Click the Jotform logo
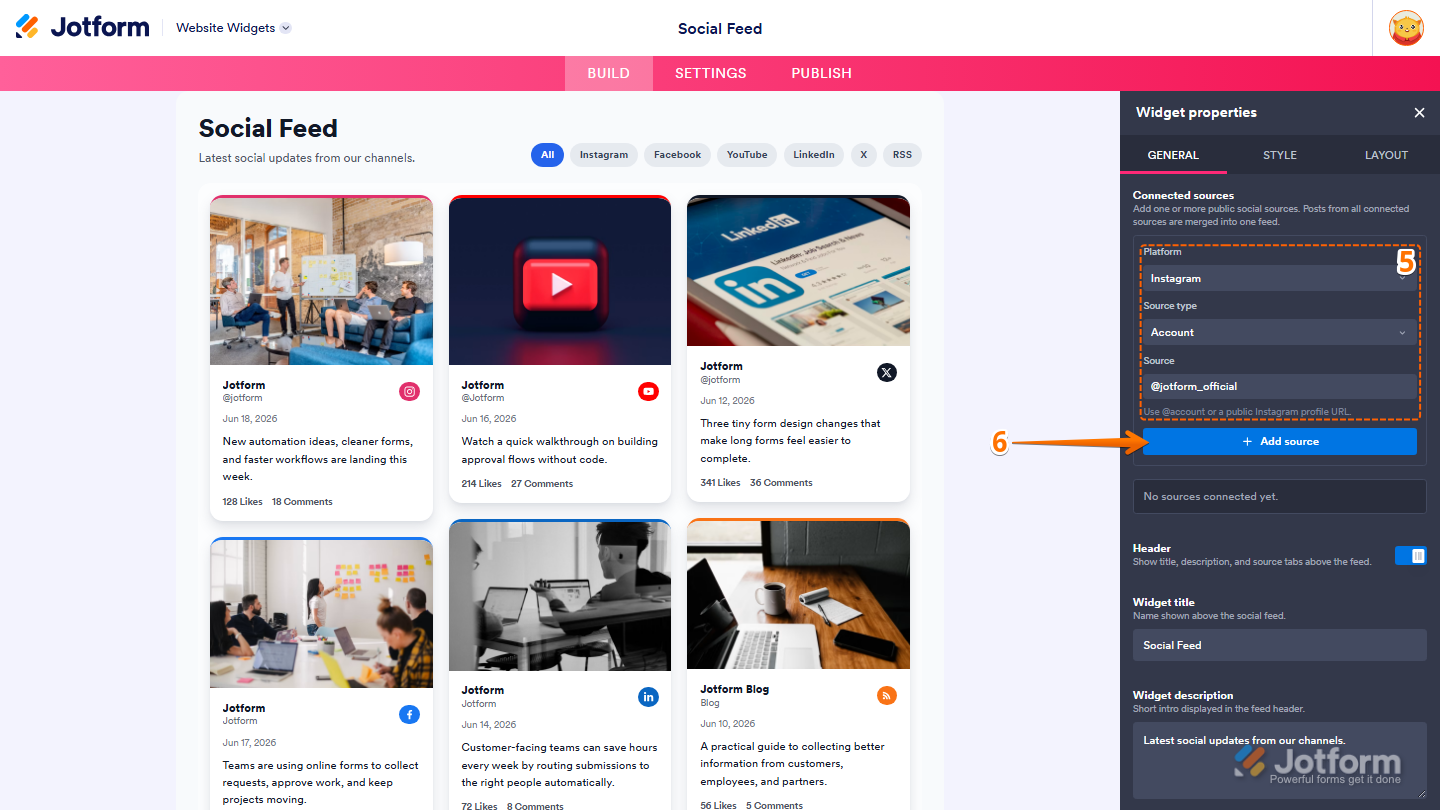This screenshot has width=1440, height=810. pos(82,27)
